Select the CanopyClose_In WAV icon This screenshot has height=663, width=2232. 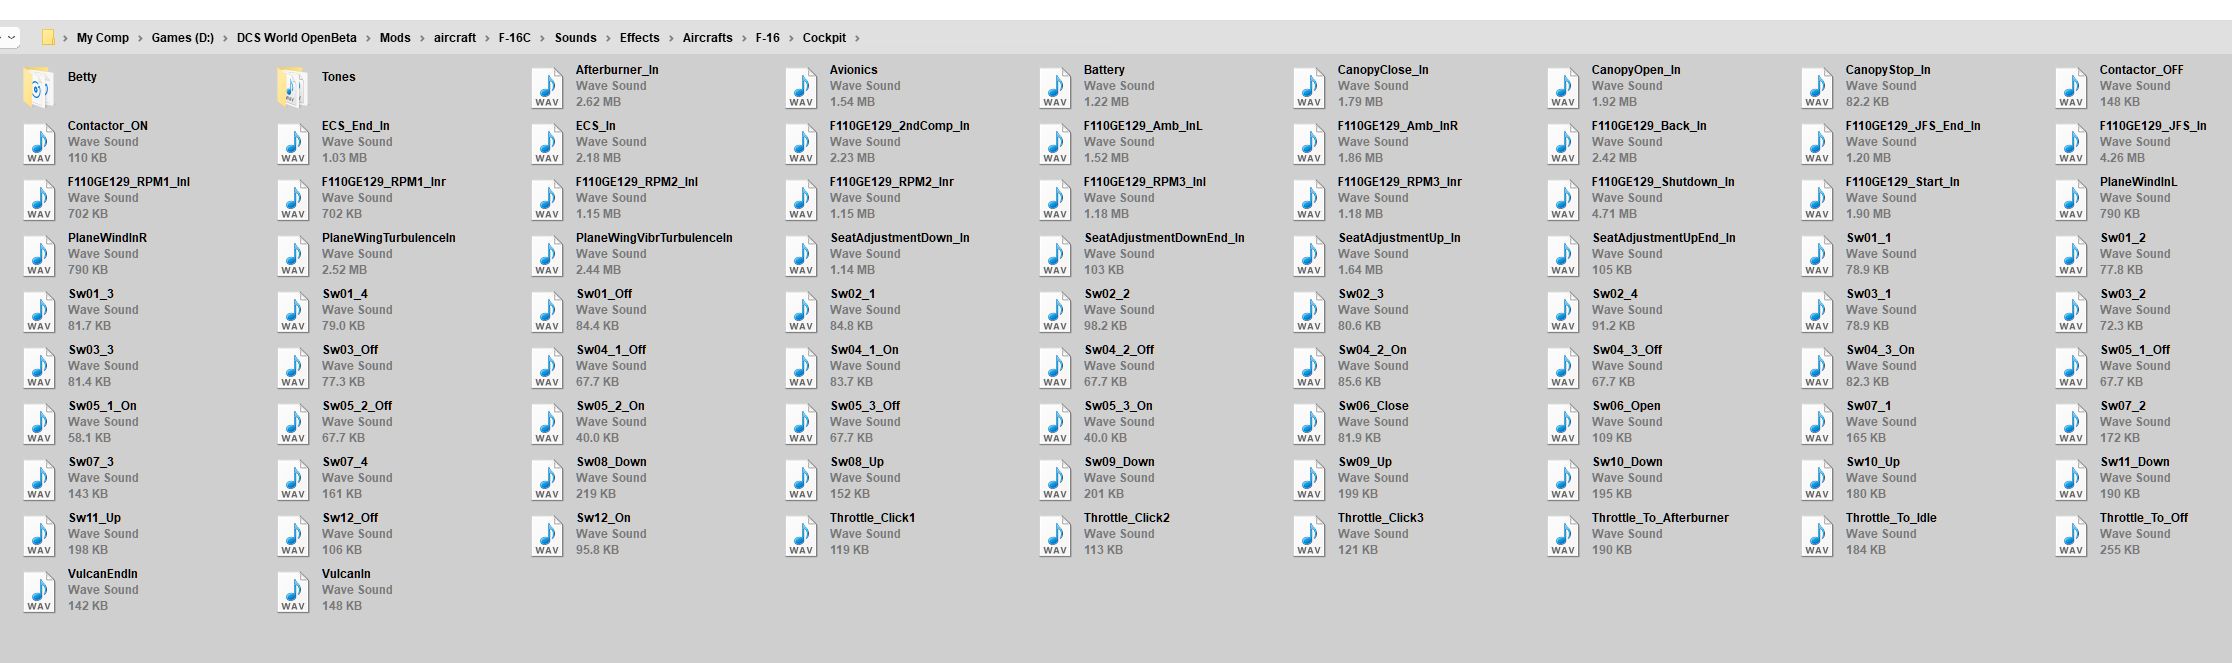coord(1309,88)
